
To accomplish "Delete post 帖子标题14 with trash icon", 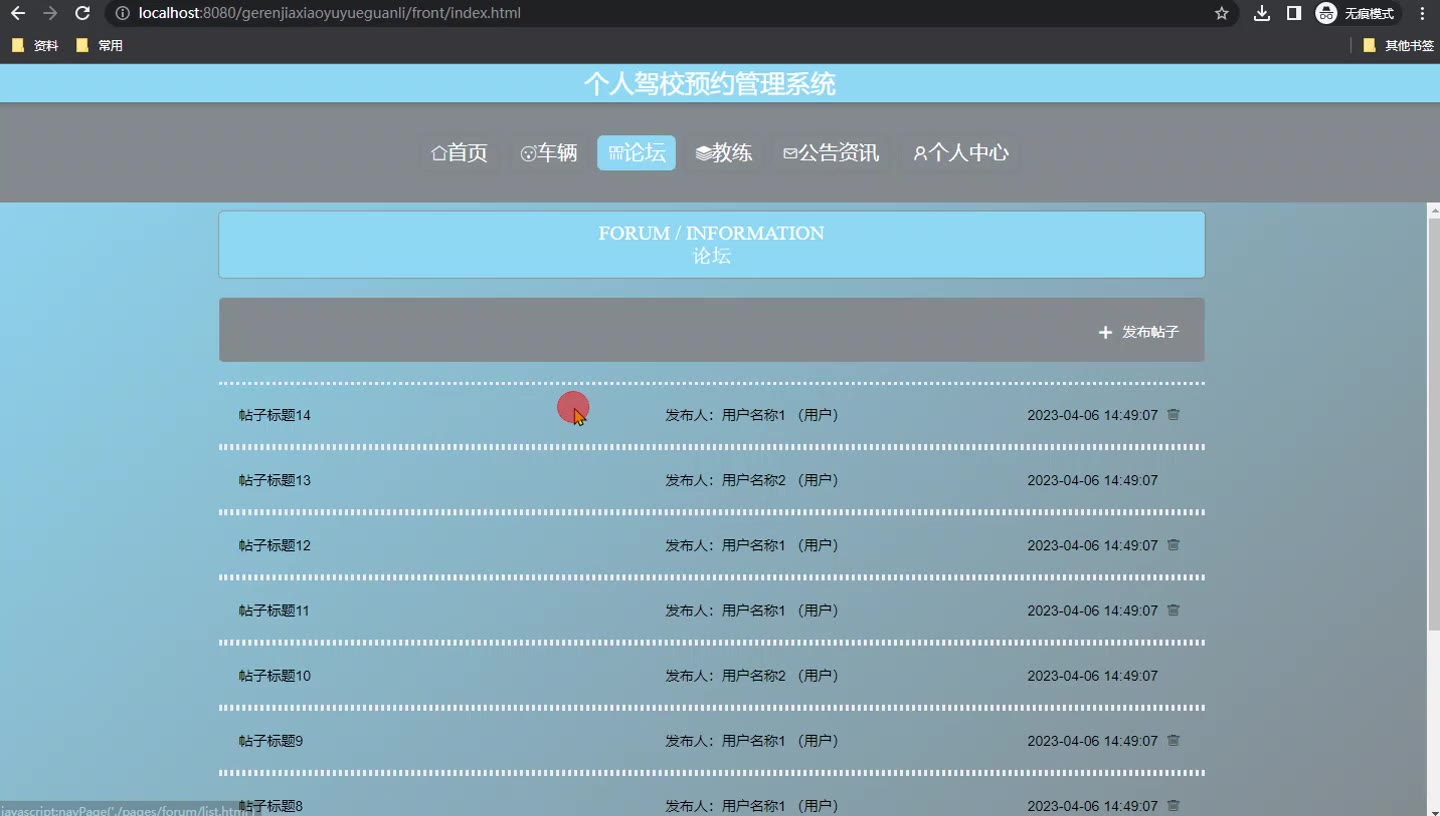I will pos(1173,415).
